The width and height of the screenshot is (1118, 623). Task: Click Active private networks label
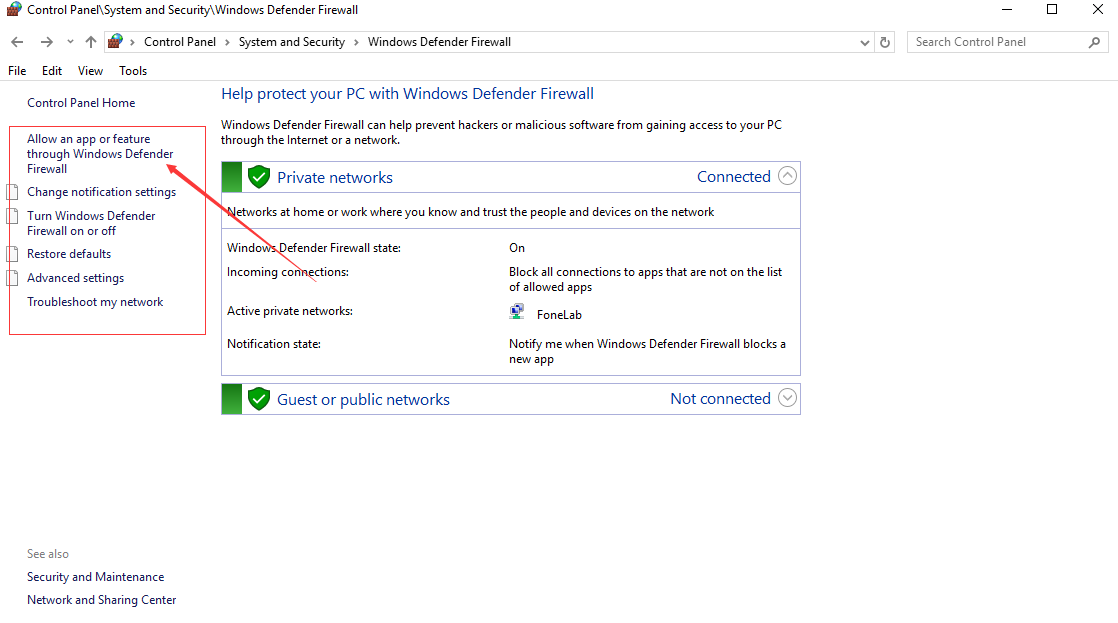coord(290,312)
